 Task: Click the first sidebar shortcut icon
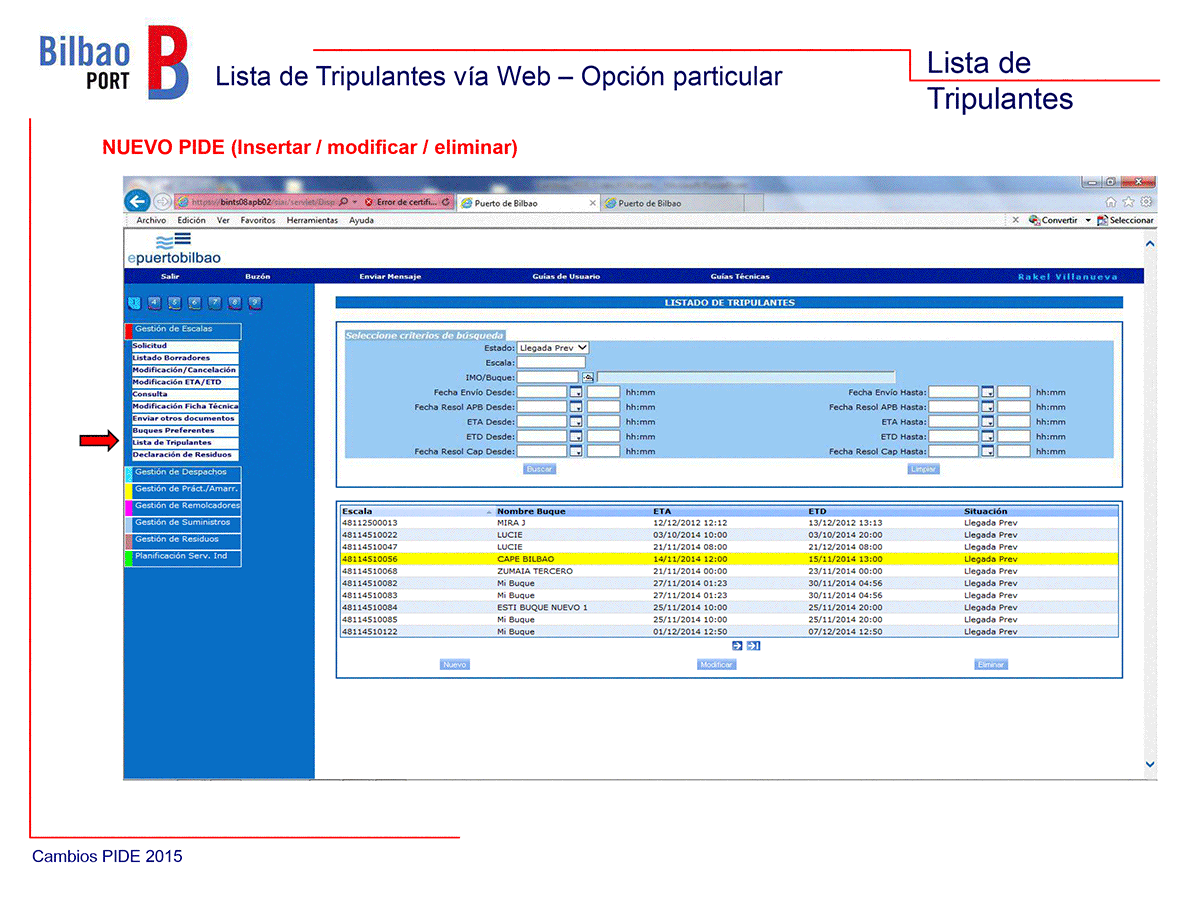pyautogui.click(x=135, y=303)
